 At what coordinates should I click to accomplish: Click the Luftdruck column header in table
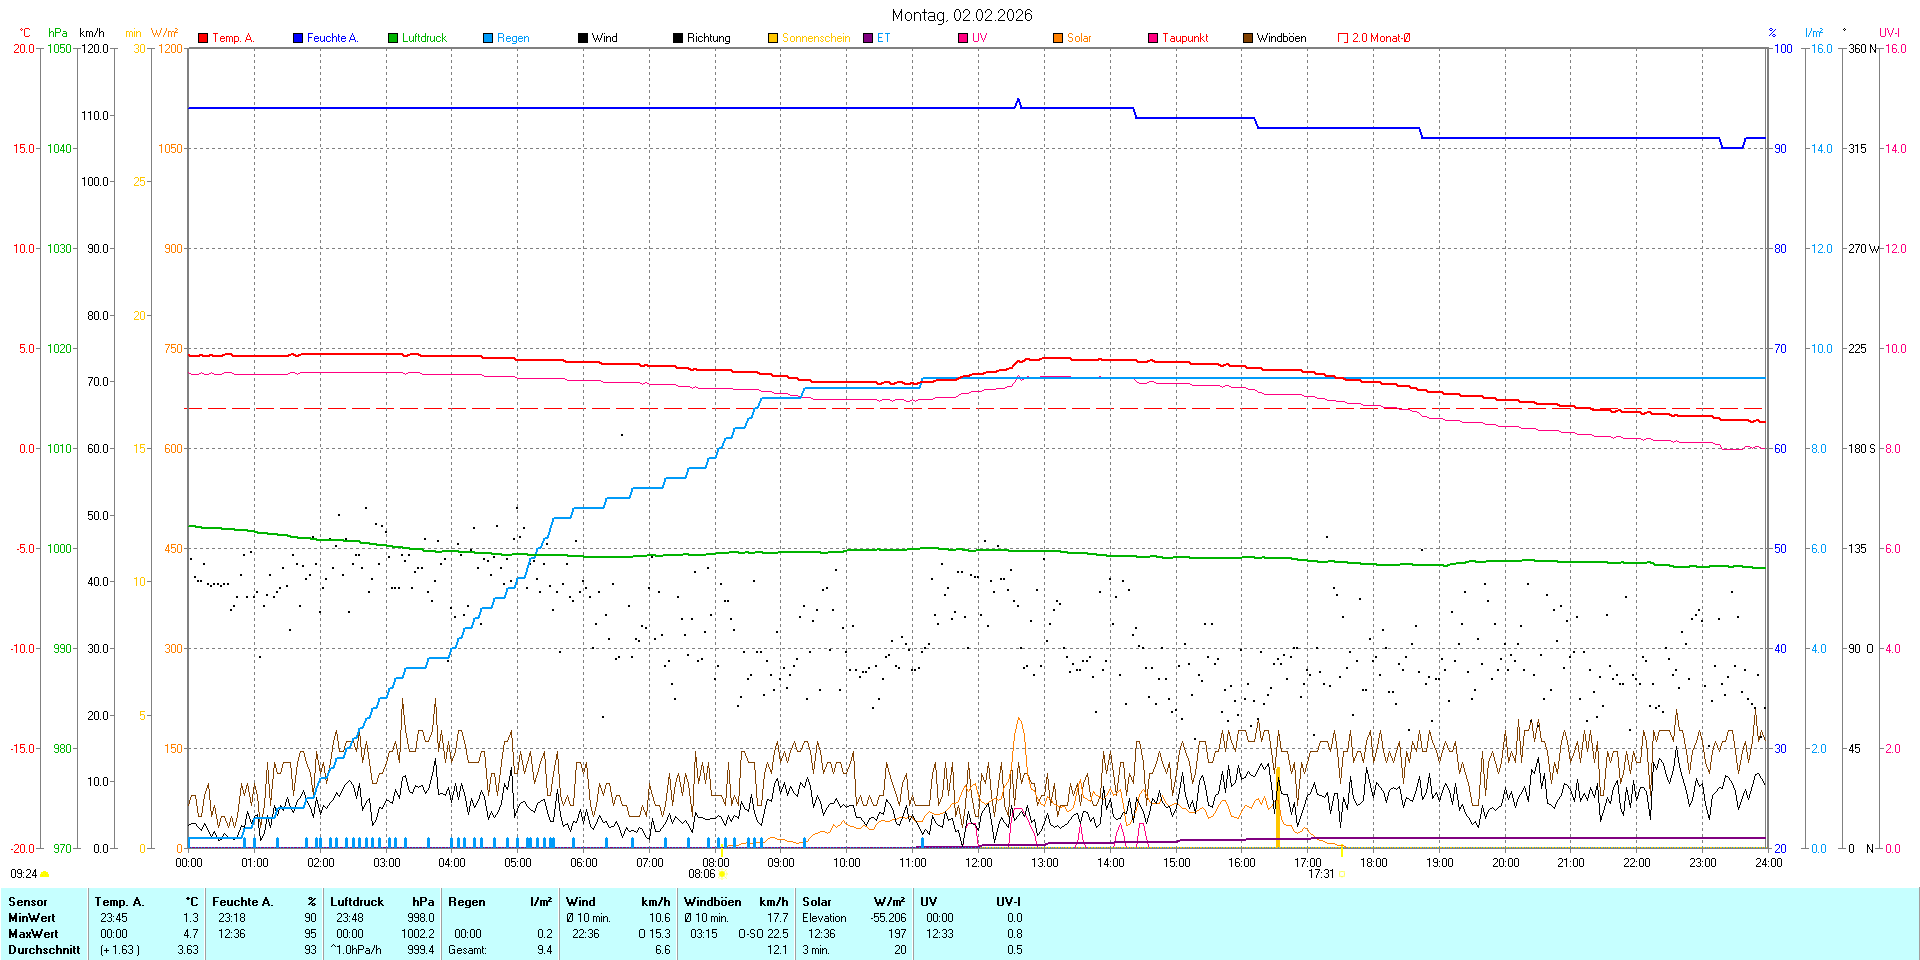[357, 902]
